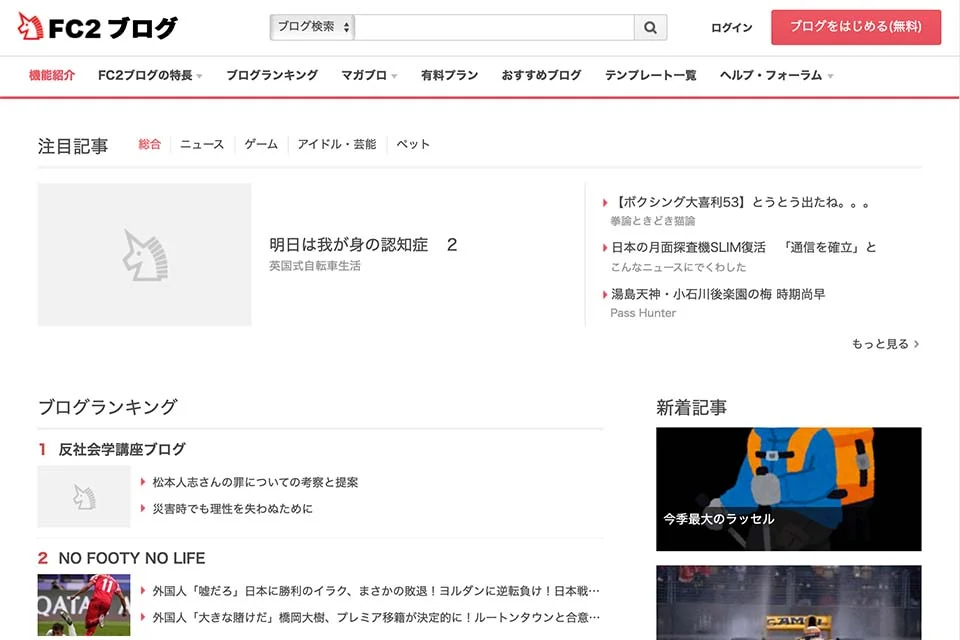Expand the マガブロ dropdown menu
This screenshot has width=960, height=640.
[369, 76]
